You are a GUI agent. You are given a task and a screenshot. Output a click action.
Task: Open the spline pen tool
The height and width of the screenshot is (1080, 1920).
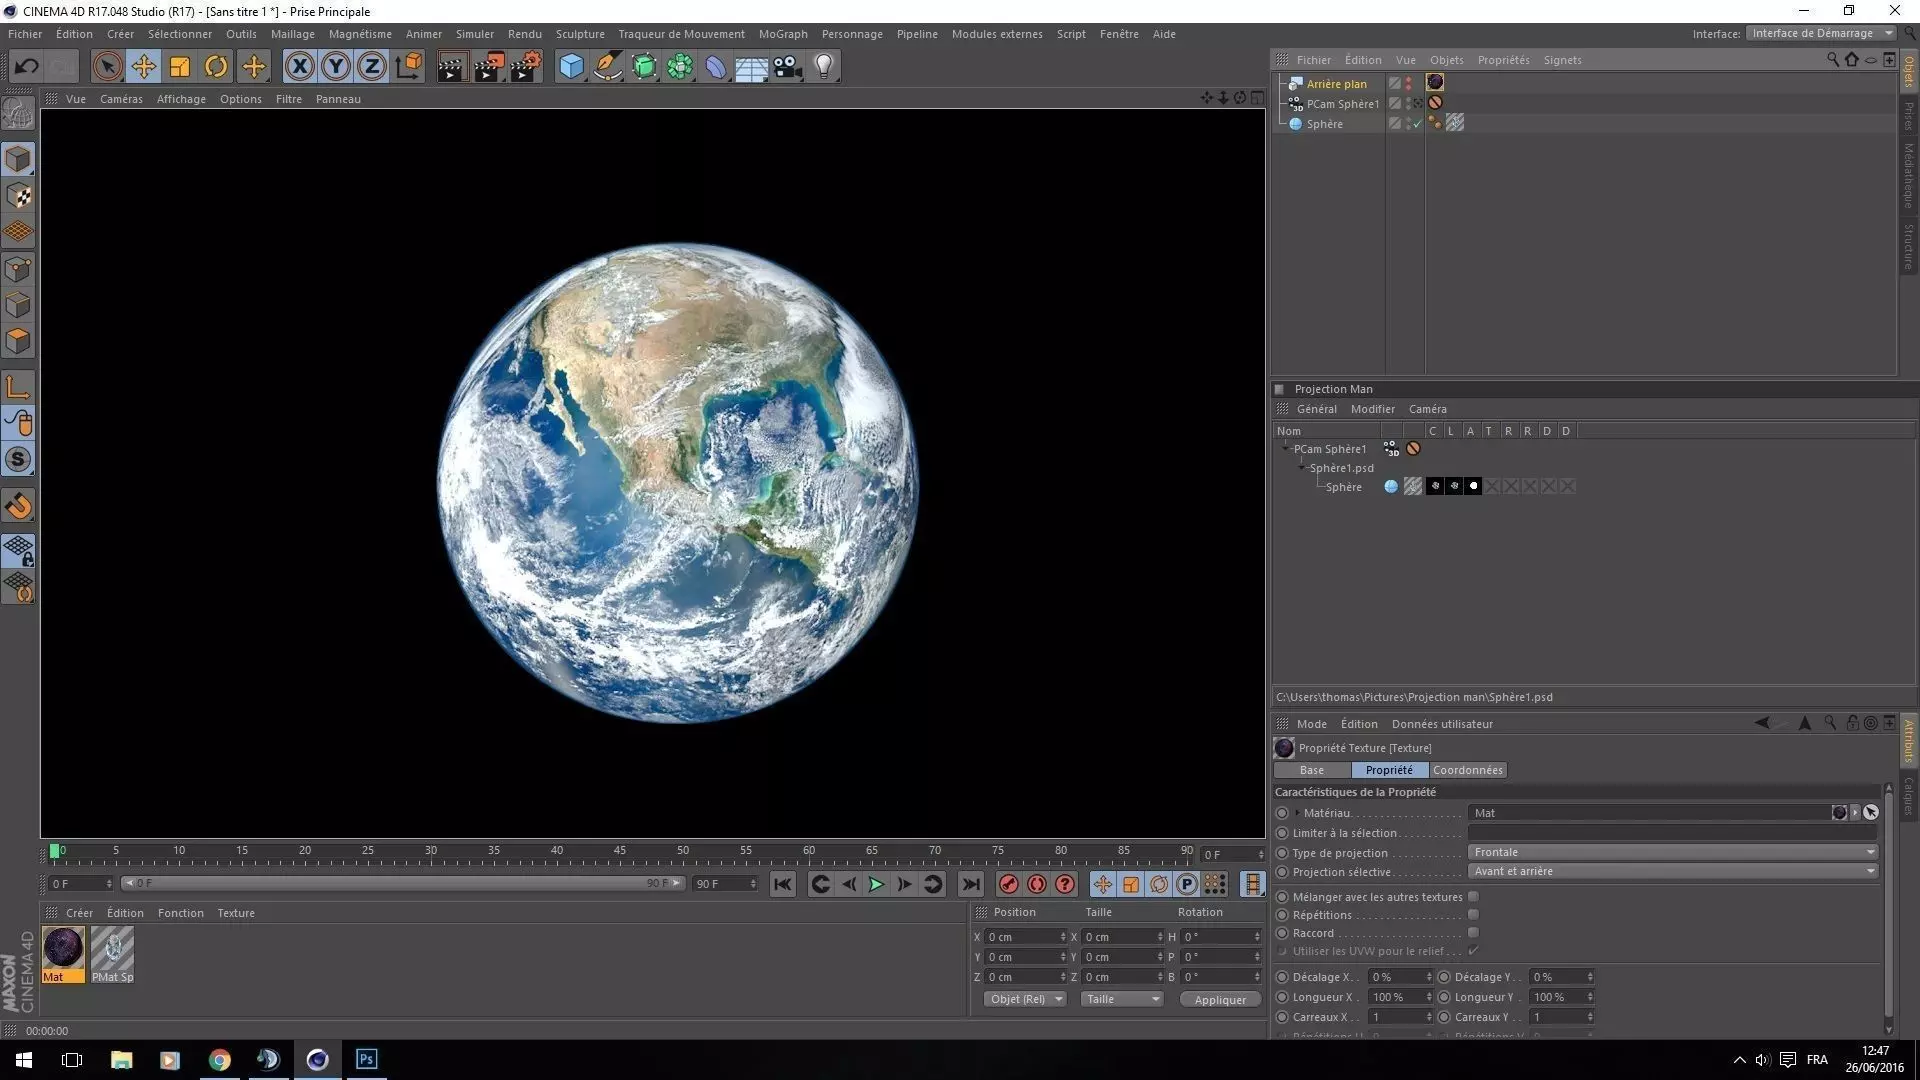(607, 67)
